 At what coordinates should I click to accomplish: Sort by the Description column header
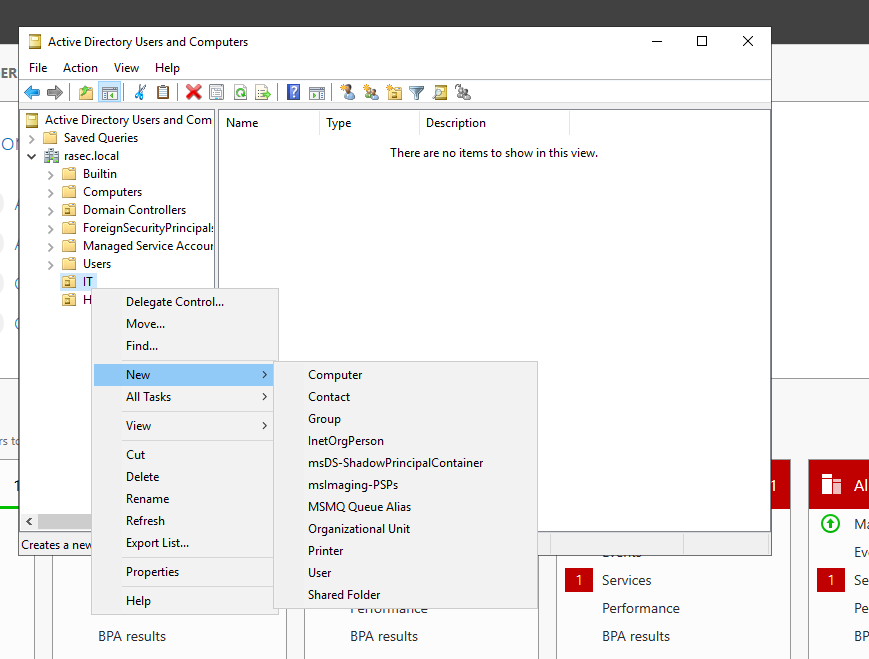(494, 123)
